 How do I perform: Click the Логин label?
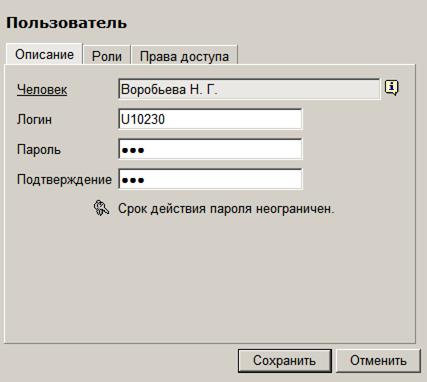click(x=34, y=119)
